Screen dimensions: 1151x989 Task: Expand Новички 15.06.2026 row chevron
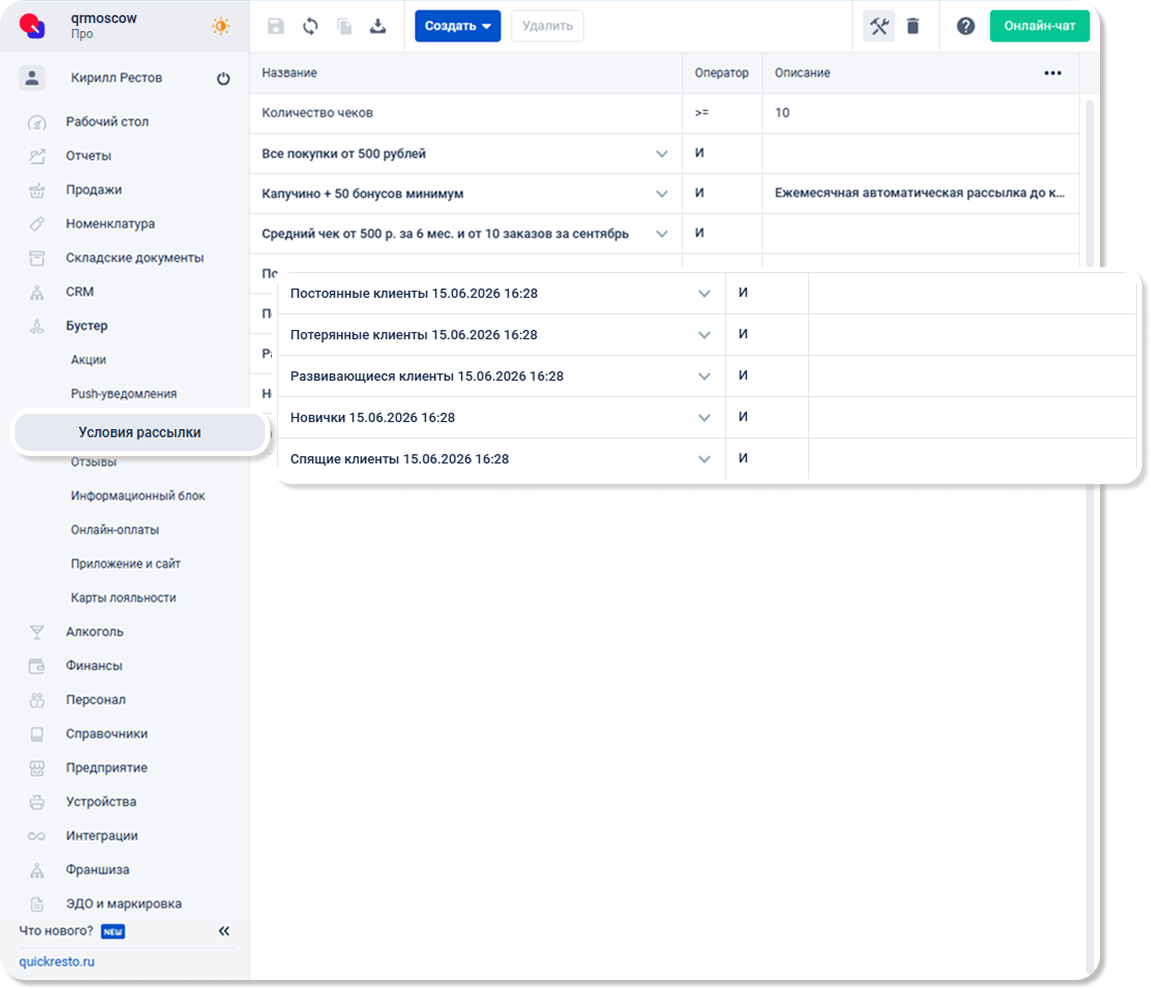tap(704, 418)
